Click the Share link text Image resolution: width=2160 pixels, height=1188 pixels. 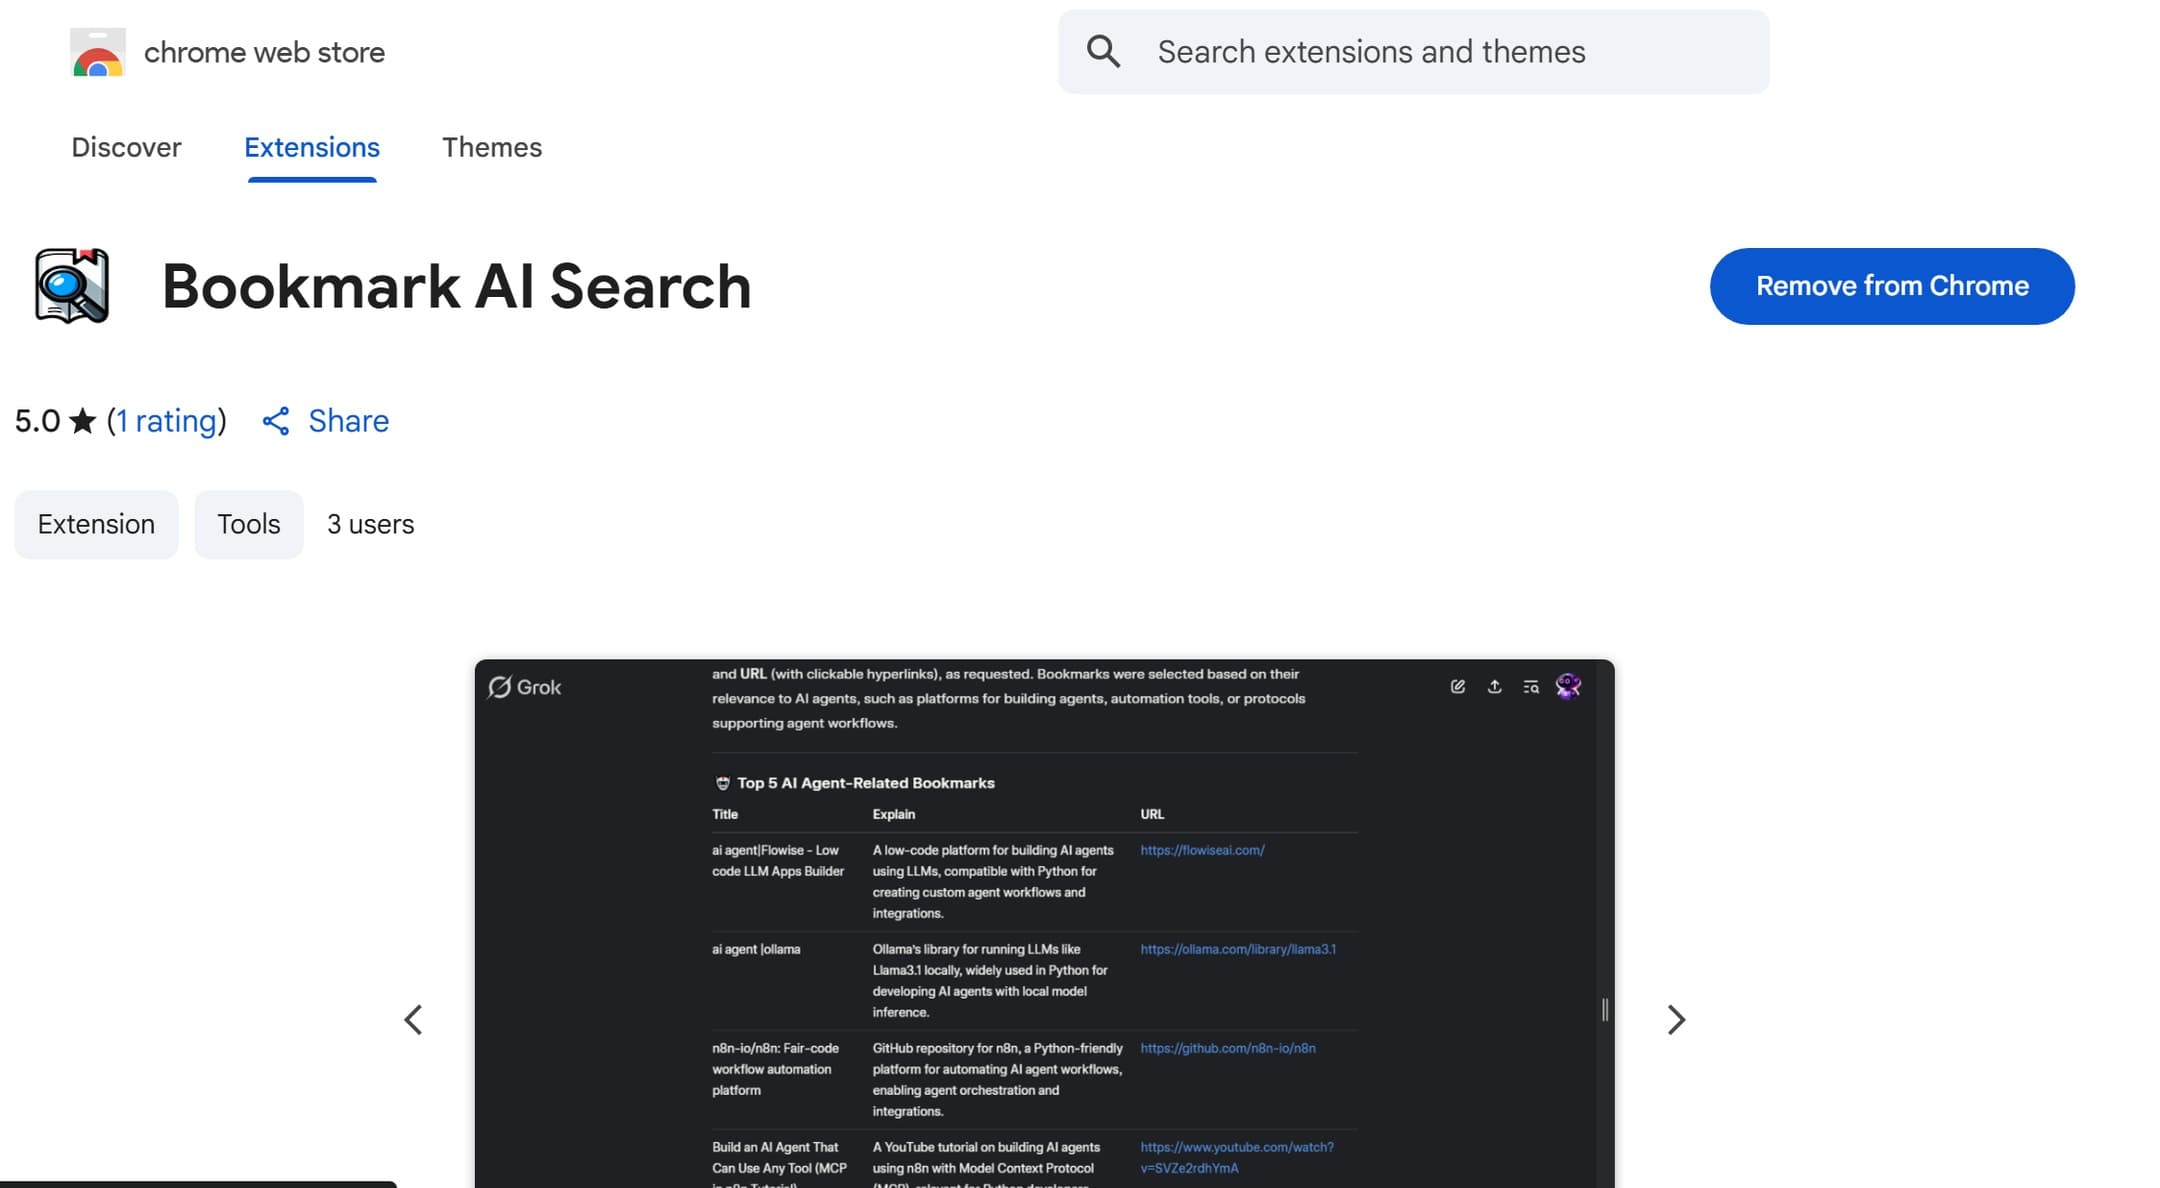point(349,421)
